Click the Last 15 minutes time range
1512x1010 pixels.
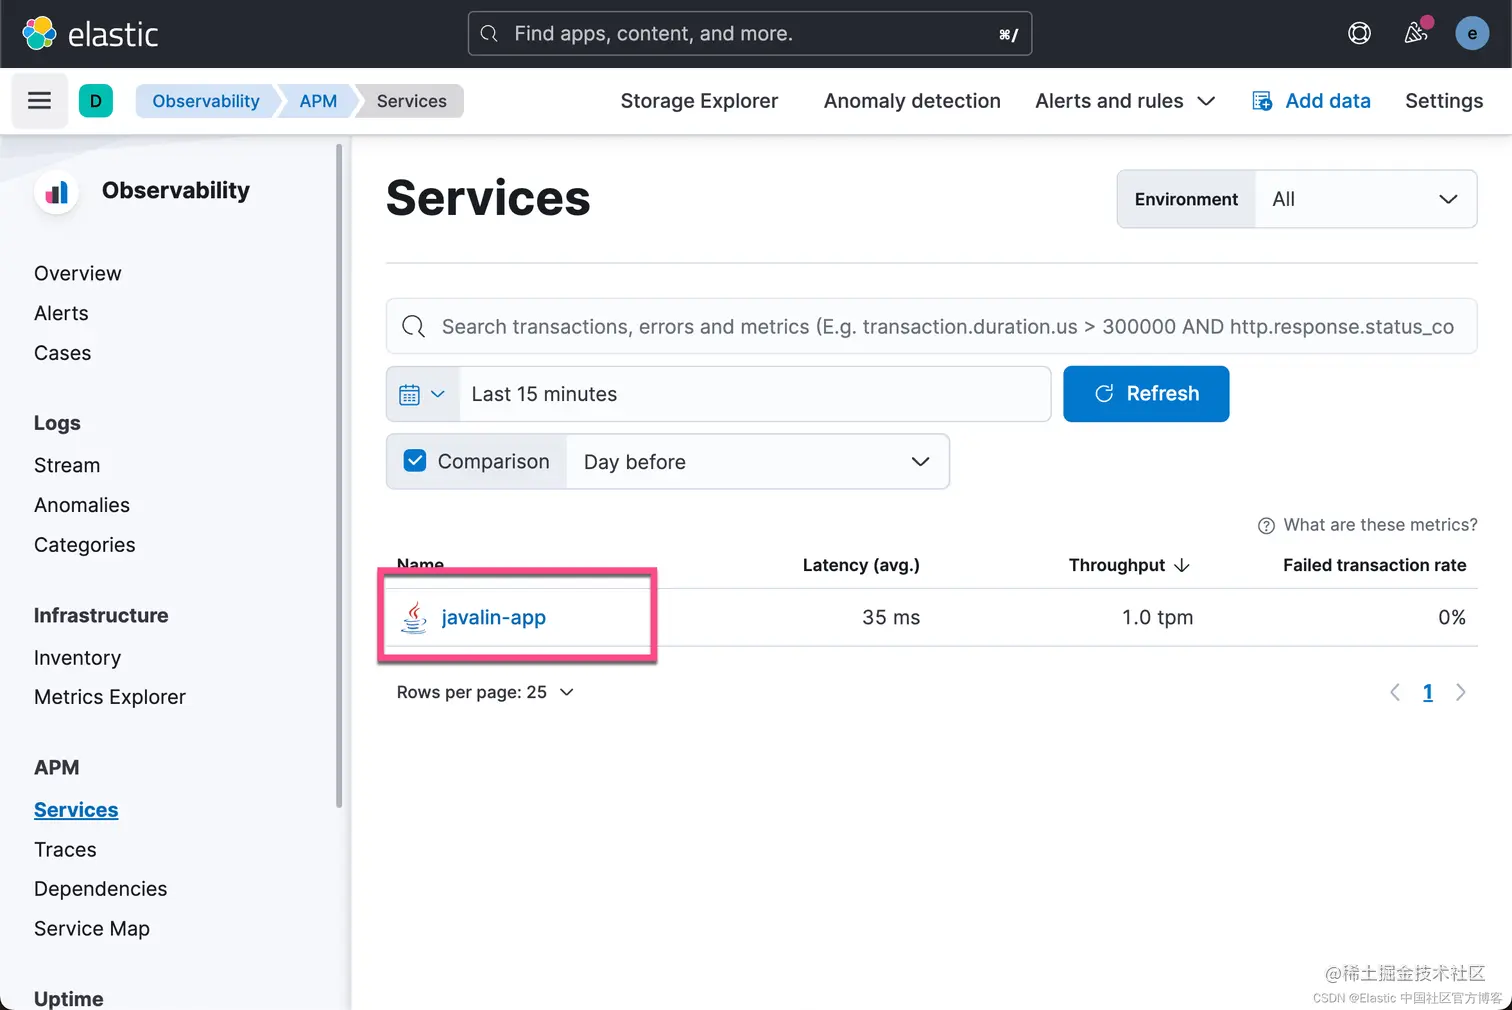(755, 394)
